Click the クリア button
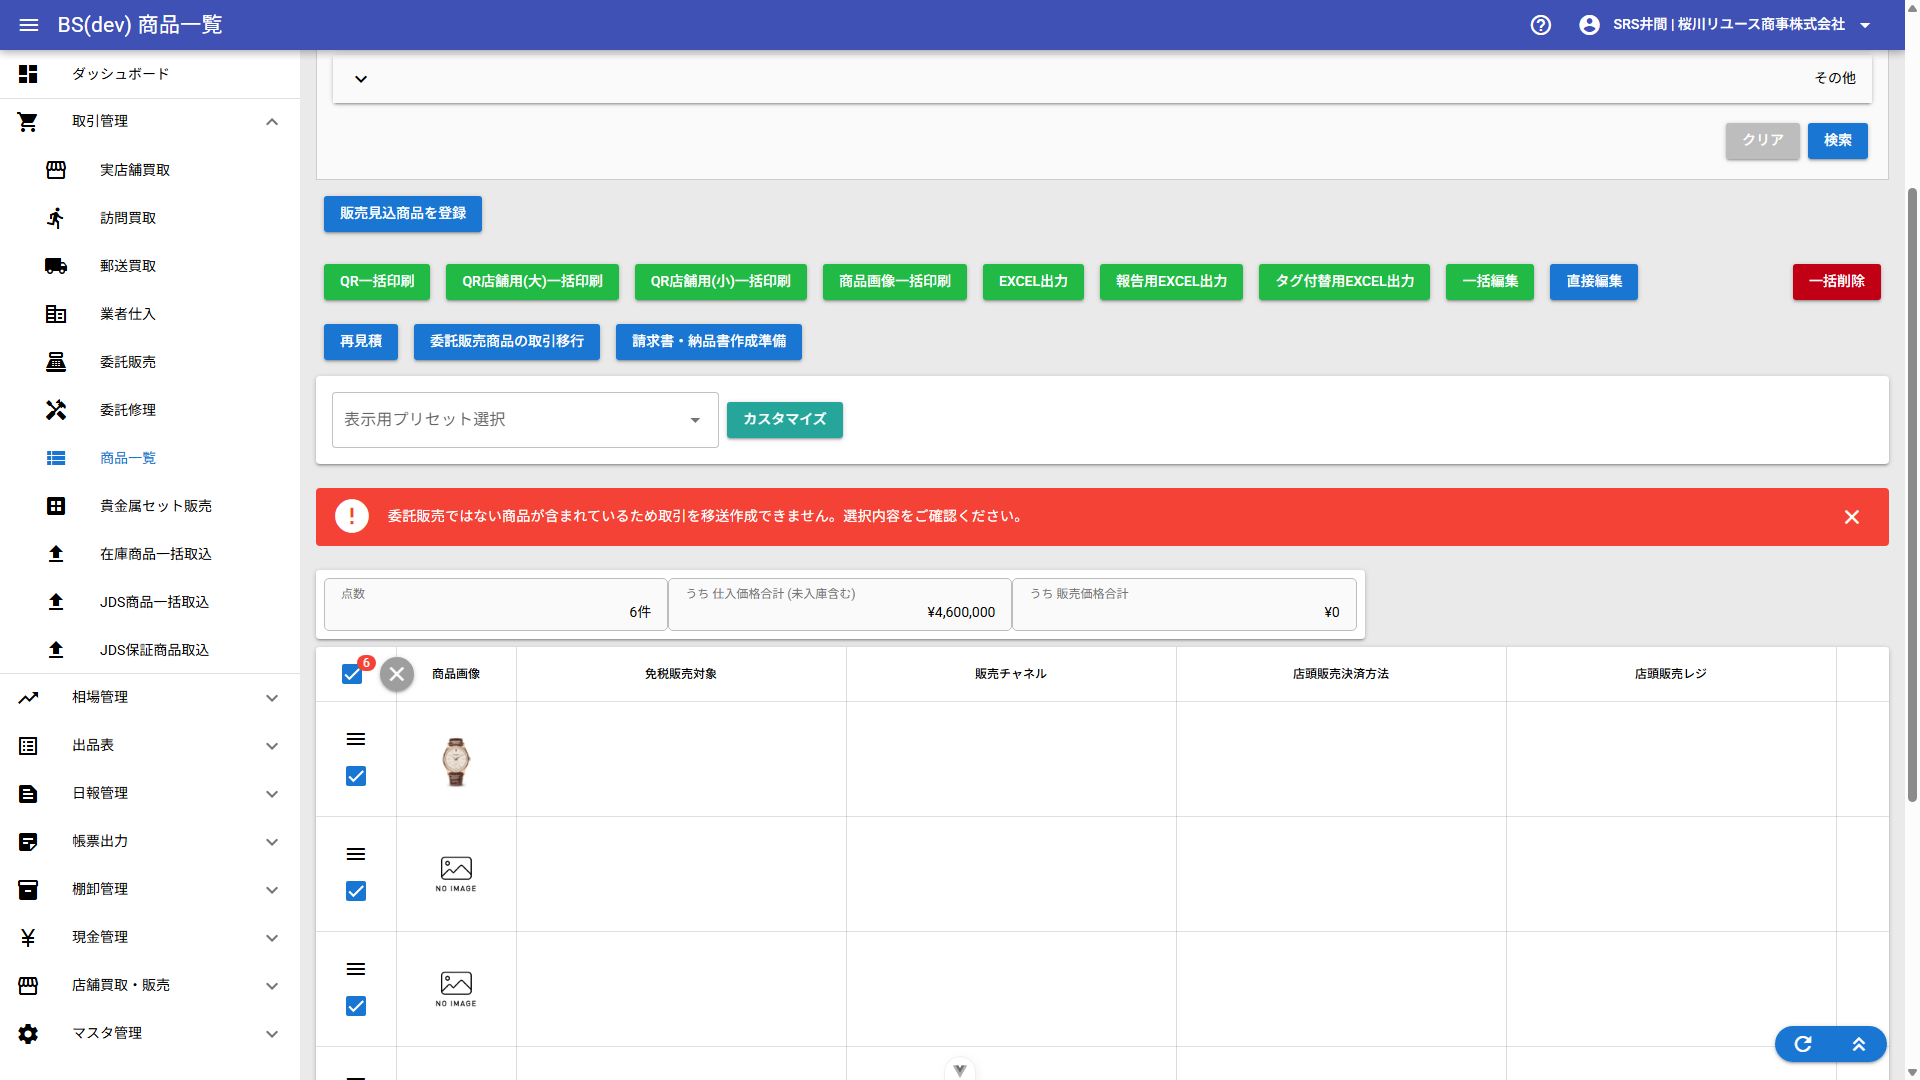The height and width of the screenshot is (1080, 1920). click(1763, 141)
